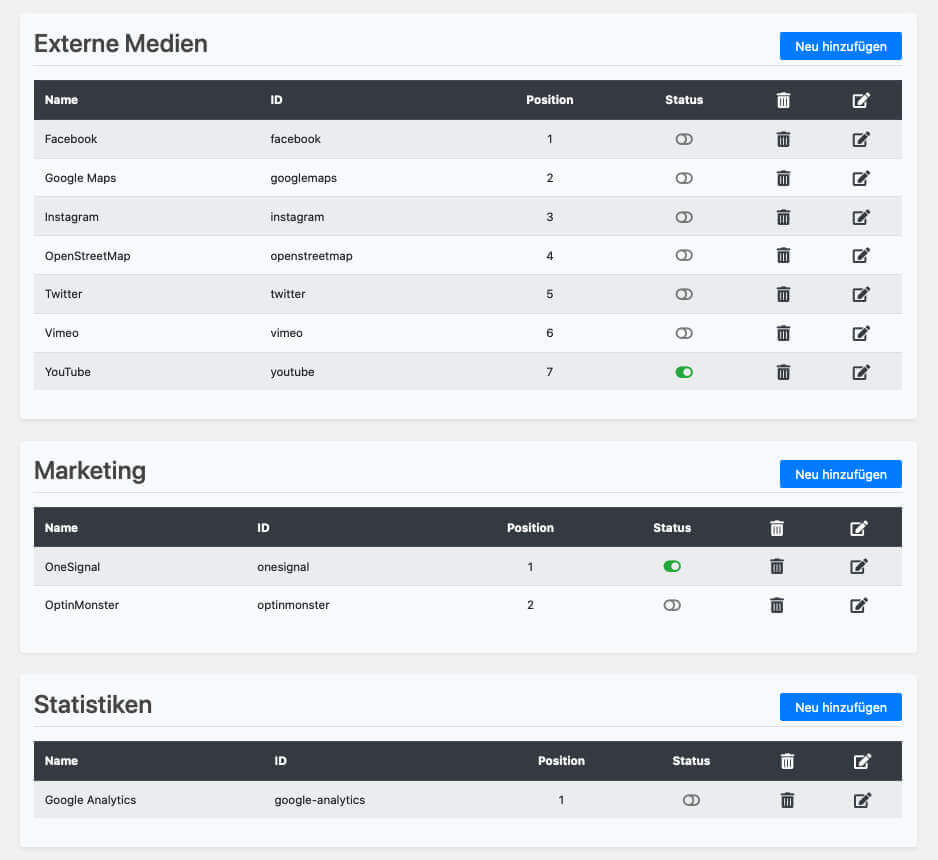Add new entry under Marketing

(840, 474)
